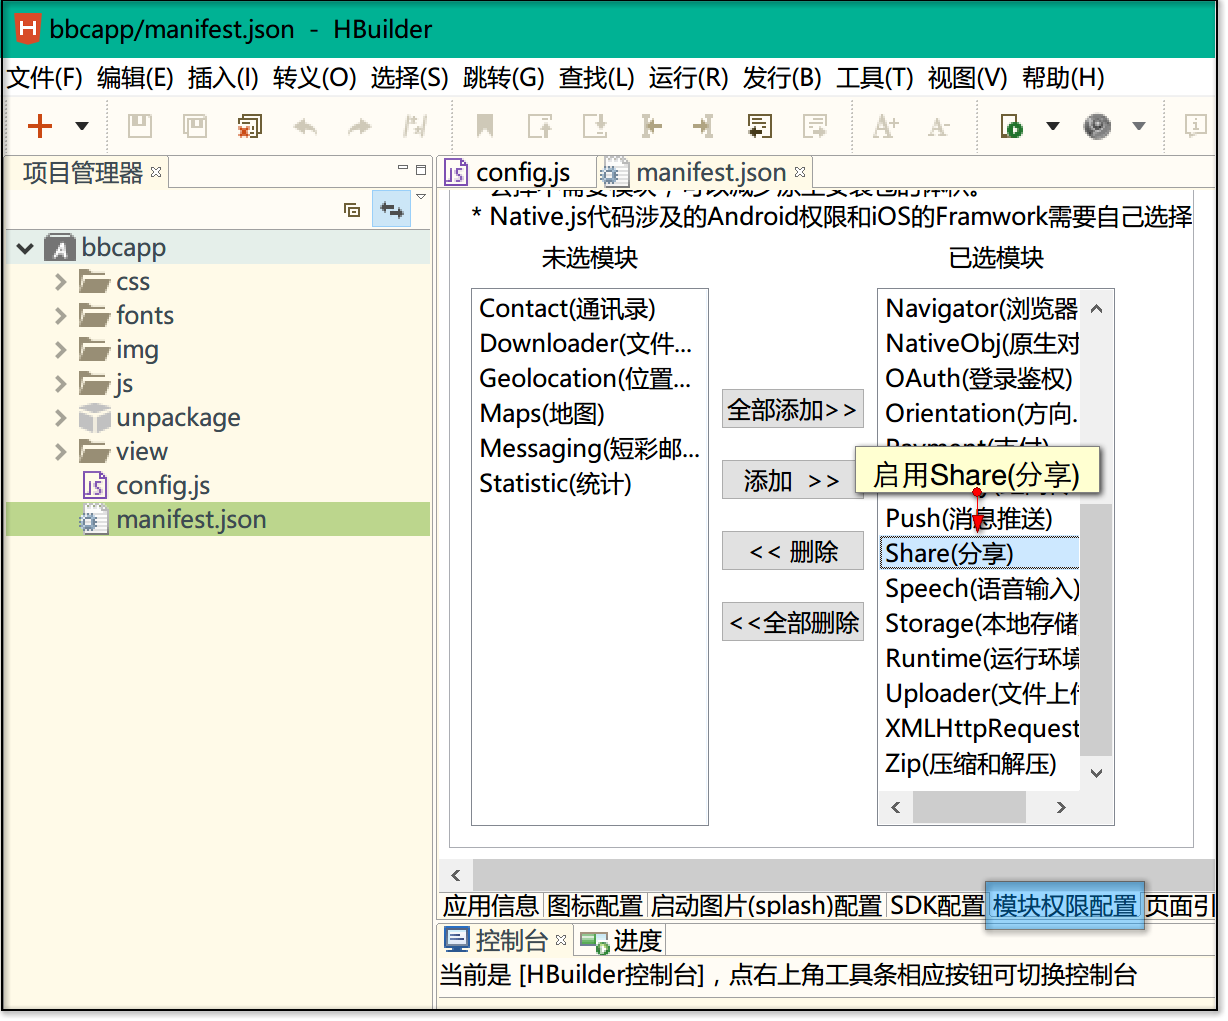This screenshot has width=1228, height=1021.
Task: Close the 项目管理器 tab
Action: point(156,172)
